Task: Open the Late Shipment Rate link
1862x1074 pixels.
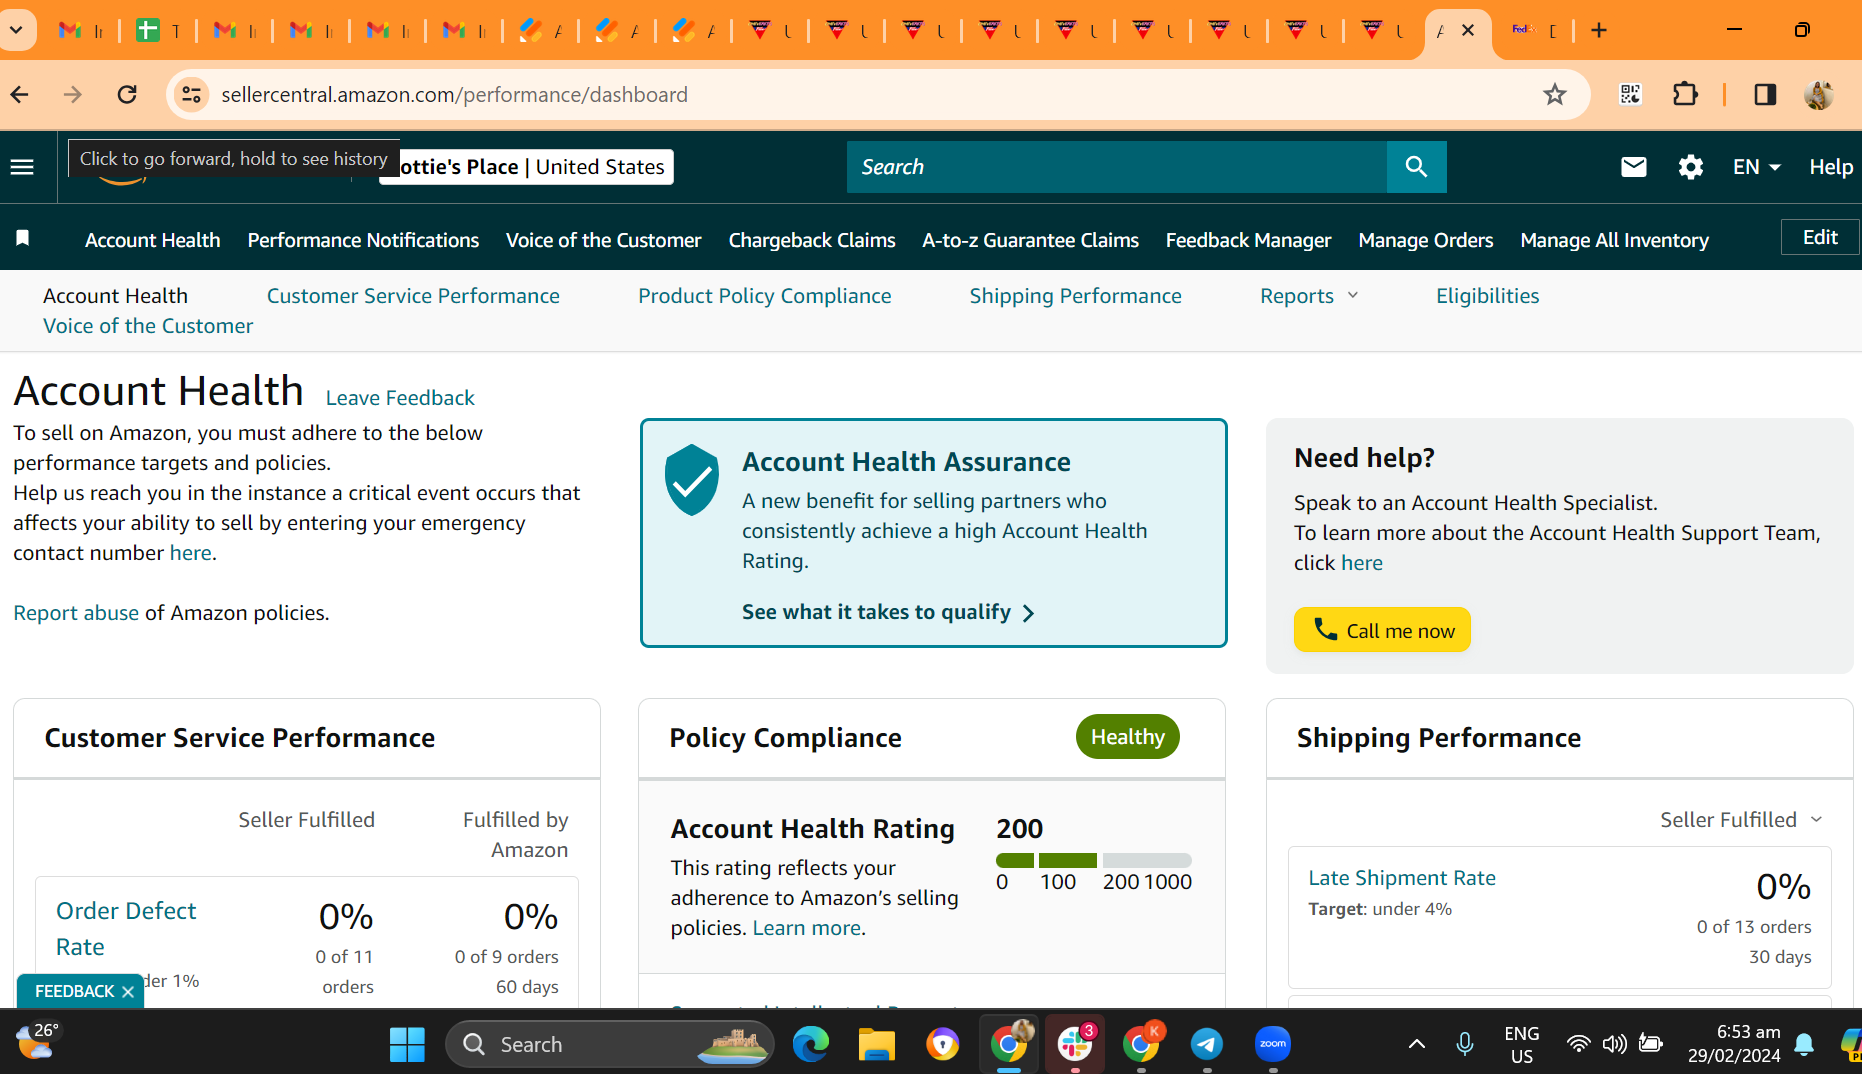Action: (1402, 878)
